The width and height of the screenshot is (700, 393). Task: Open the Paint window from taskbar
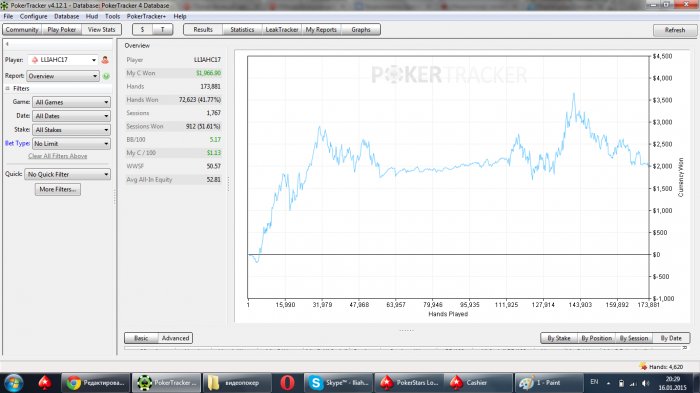(549, 383)
